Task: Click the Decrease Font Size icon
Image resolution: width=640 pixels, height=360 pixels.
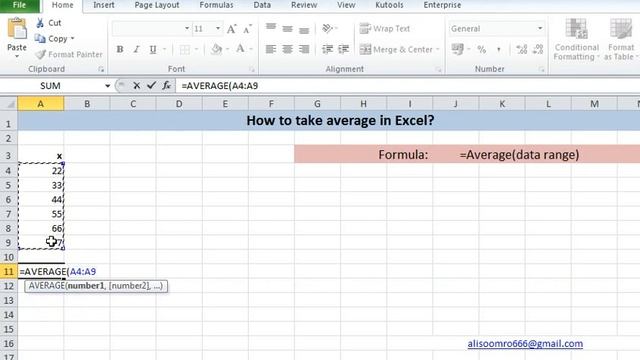Action: [247, 29]
